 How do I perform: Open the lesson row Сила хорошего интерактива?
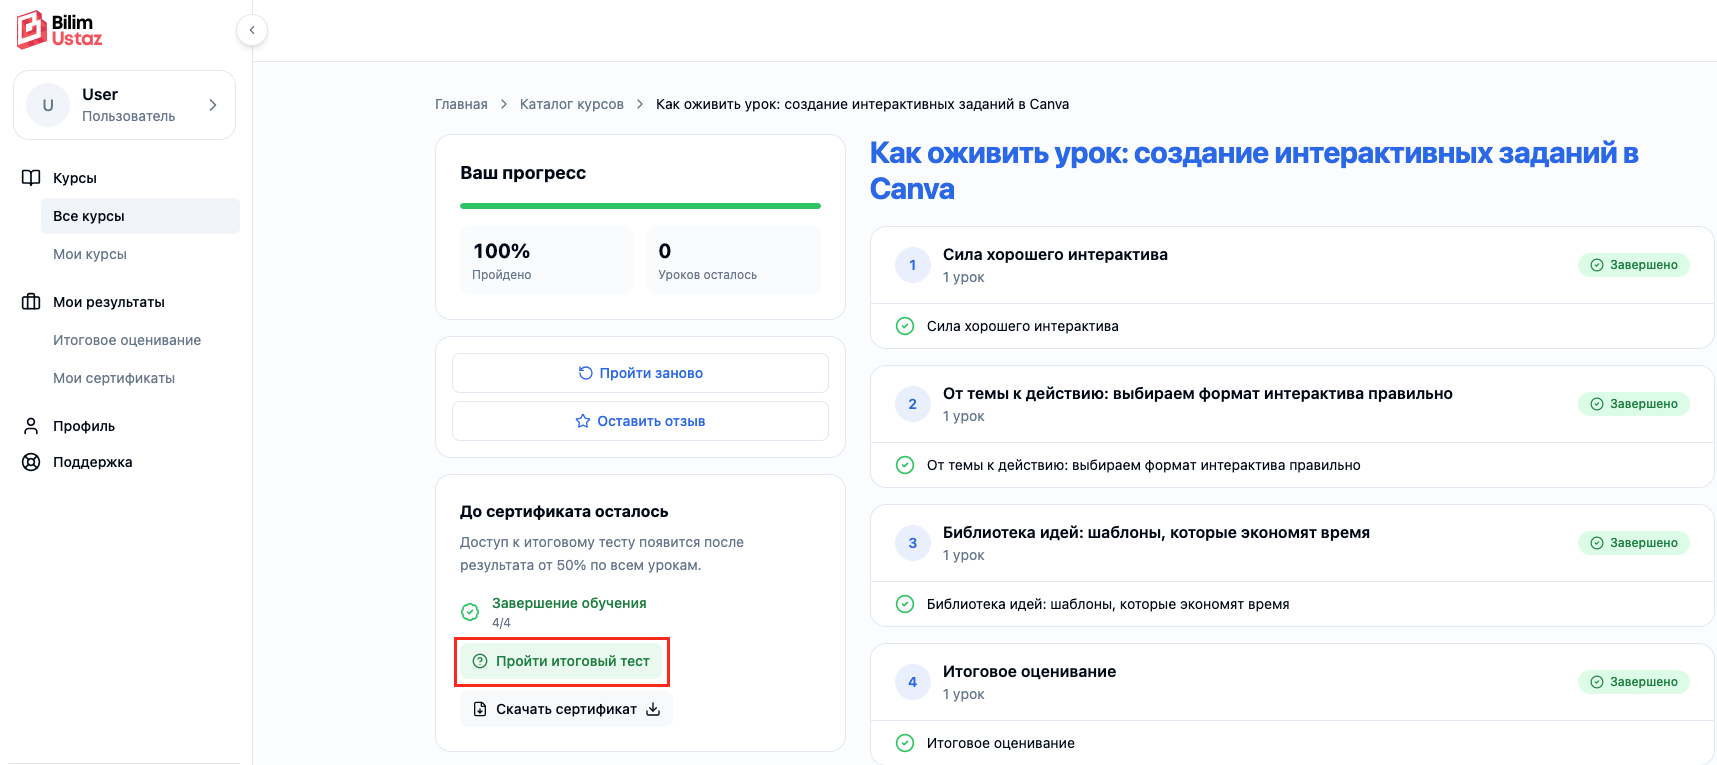(1292, 326)
